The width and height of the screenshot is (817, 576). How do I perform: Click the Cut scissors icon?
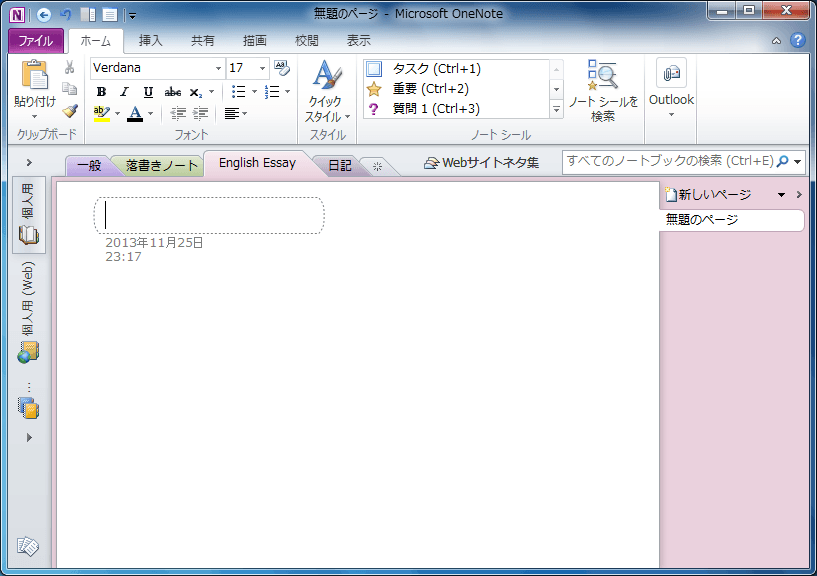(x=69, y=67)
